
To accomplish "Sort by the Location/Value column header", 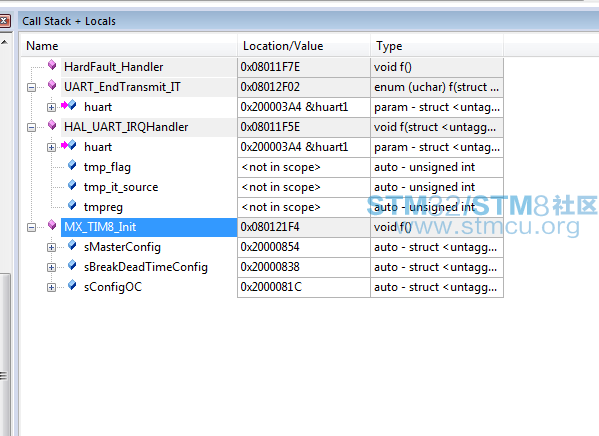I will point(304,46).
